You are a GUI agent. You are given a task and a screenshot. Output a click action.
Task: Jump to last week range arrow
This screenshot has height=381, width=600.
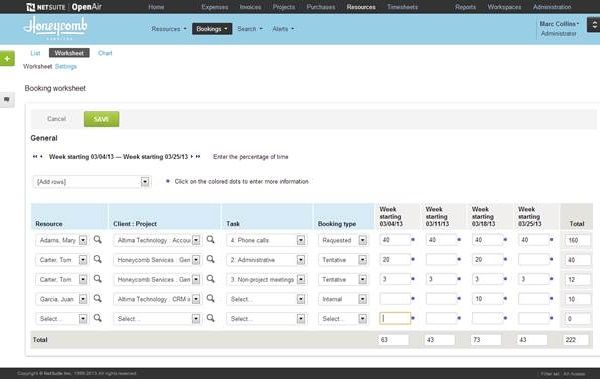(x=198, y=156)
